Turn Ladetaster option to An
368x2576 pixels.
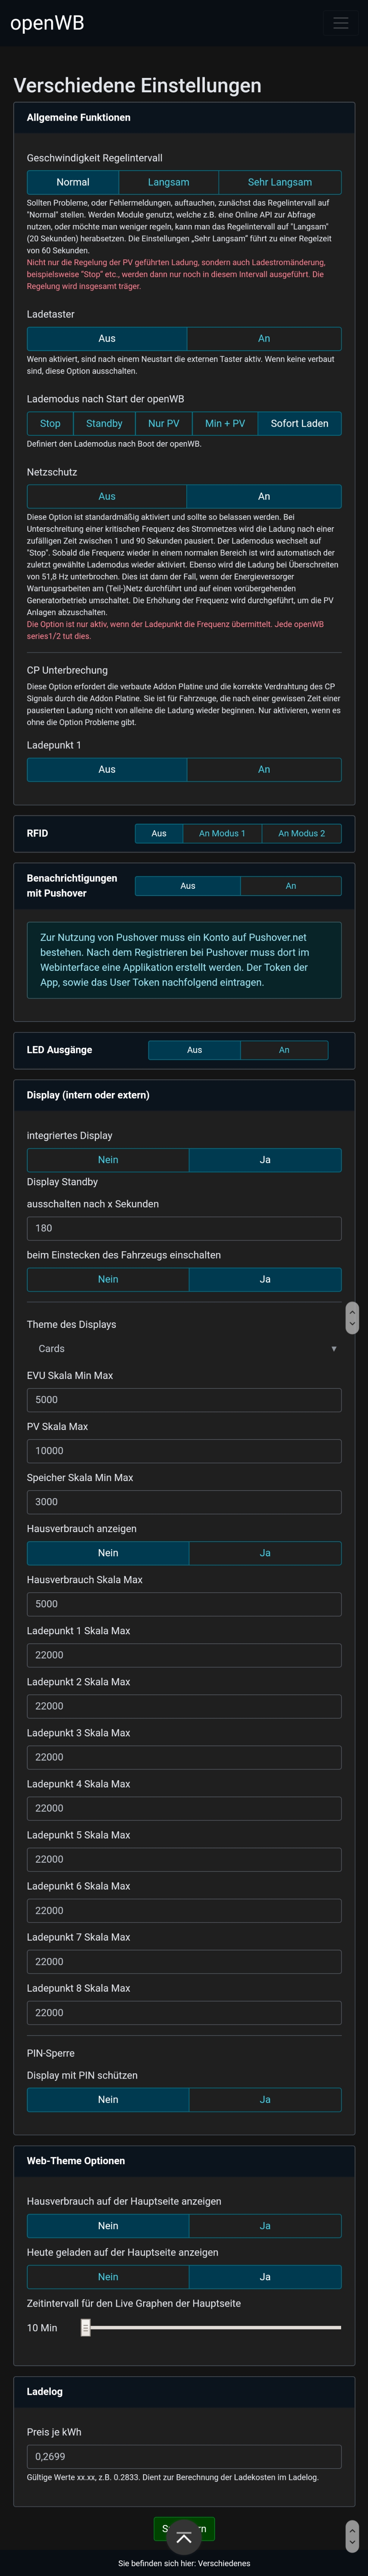[263, 338]
